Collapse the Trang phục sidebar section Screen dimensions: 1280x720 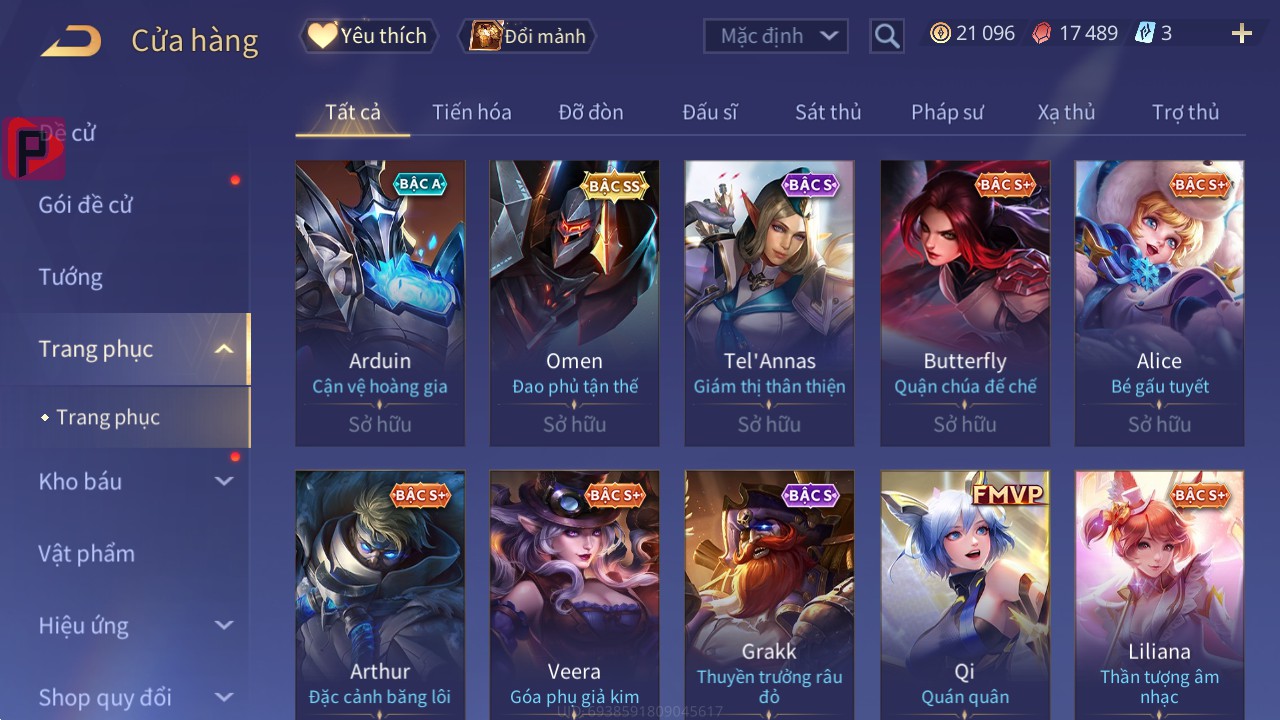pyautogui.click(x=224, y=349)
